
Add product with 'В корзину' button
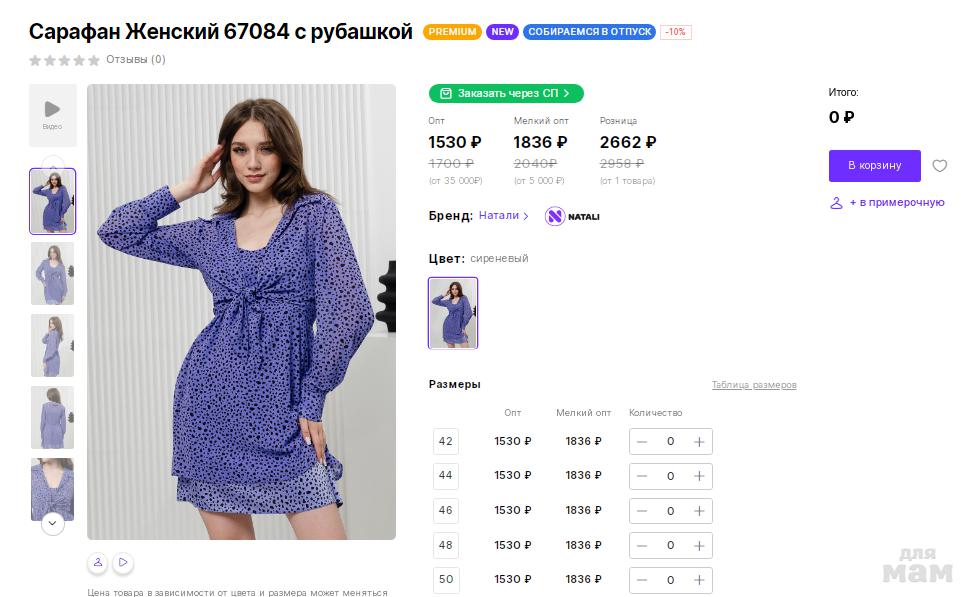pos(874,166)
